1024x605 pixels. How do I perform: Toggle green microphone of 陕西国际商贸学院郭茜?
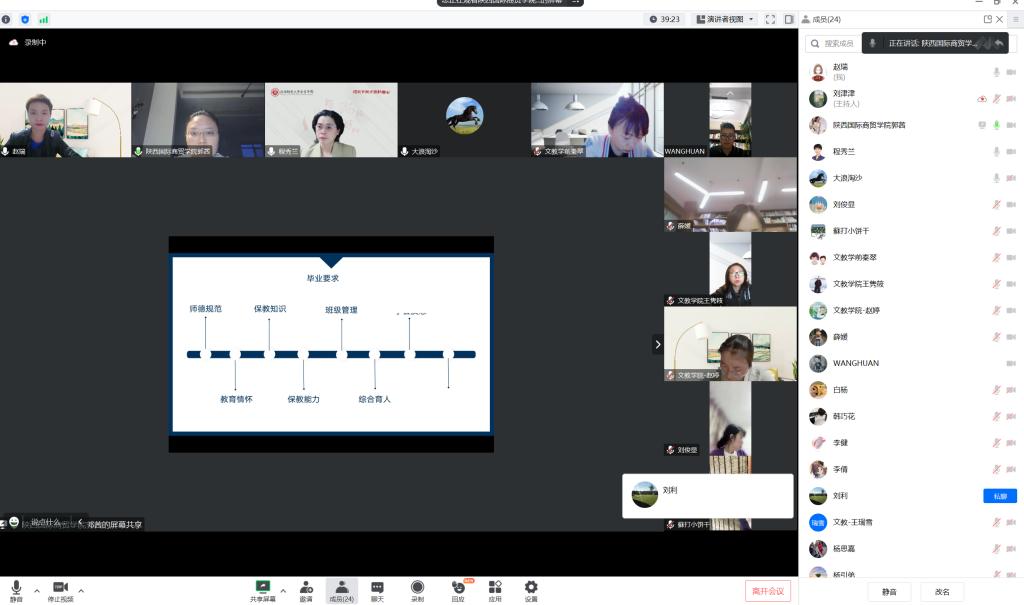click(997, 125)
